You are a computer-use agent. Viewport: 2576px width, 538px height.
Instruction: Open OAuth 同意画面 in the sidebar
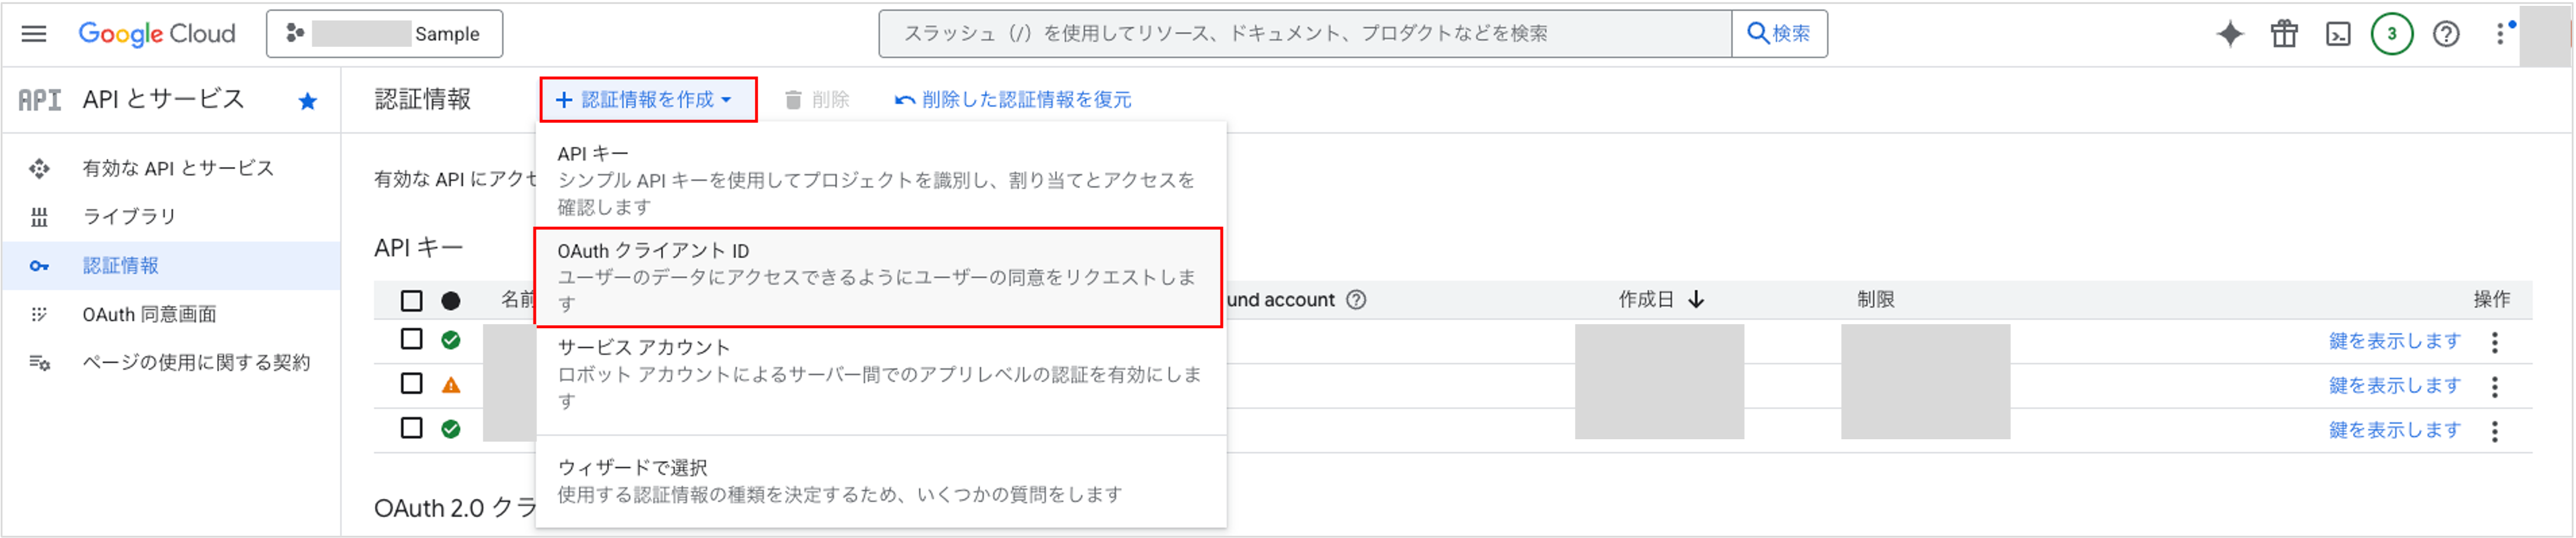pos(149,314)
